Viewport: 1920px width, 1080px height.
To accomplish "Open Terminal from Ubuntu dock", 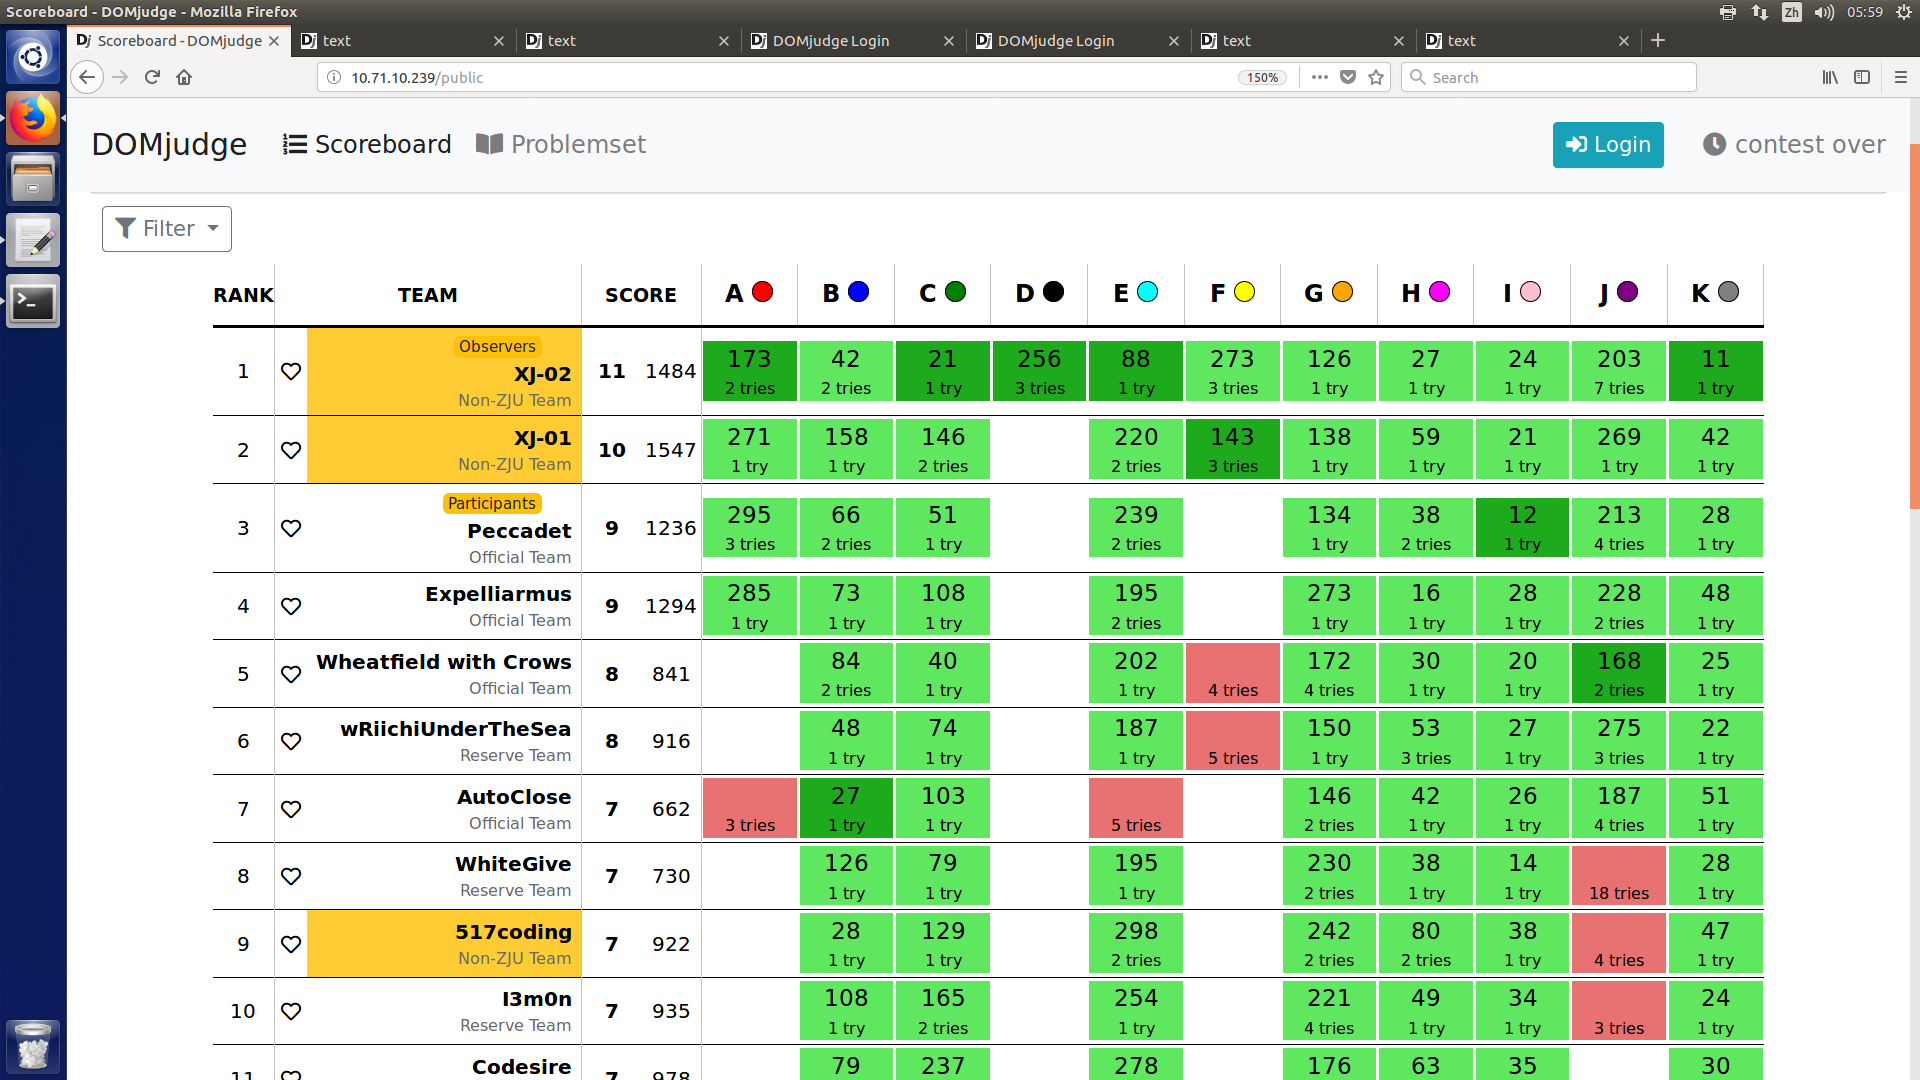I will [33, 302].
